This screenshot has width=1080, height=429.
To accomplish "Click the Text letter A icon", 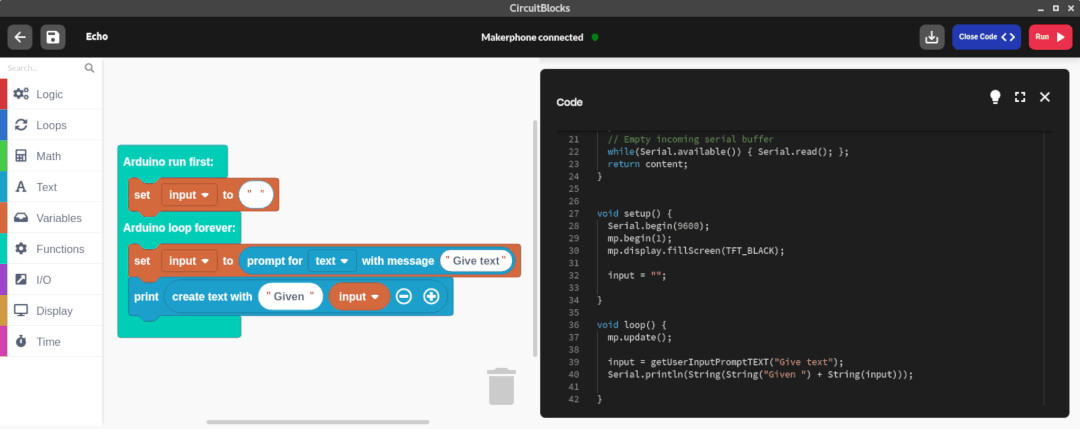I will tap(21, 187).
